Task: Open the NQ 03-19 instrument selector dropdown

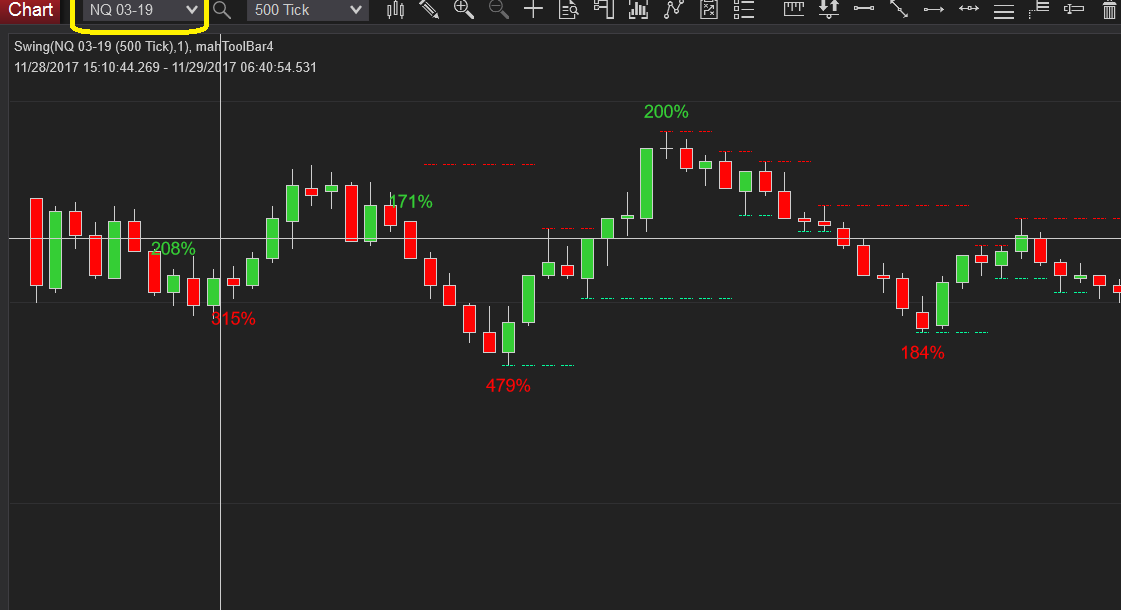Action: point(142,10)
